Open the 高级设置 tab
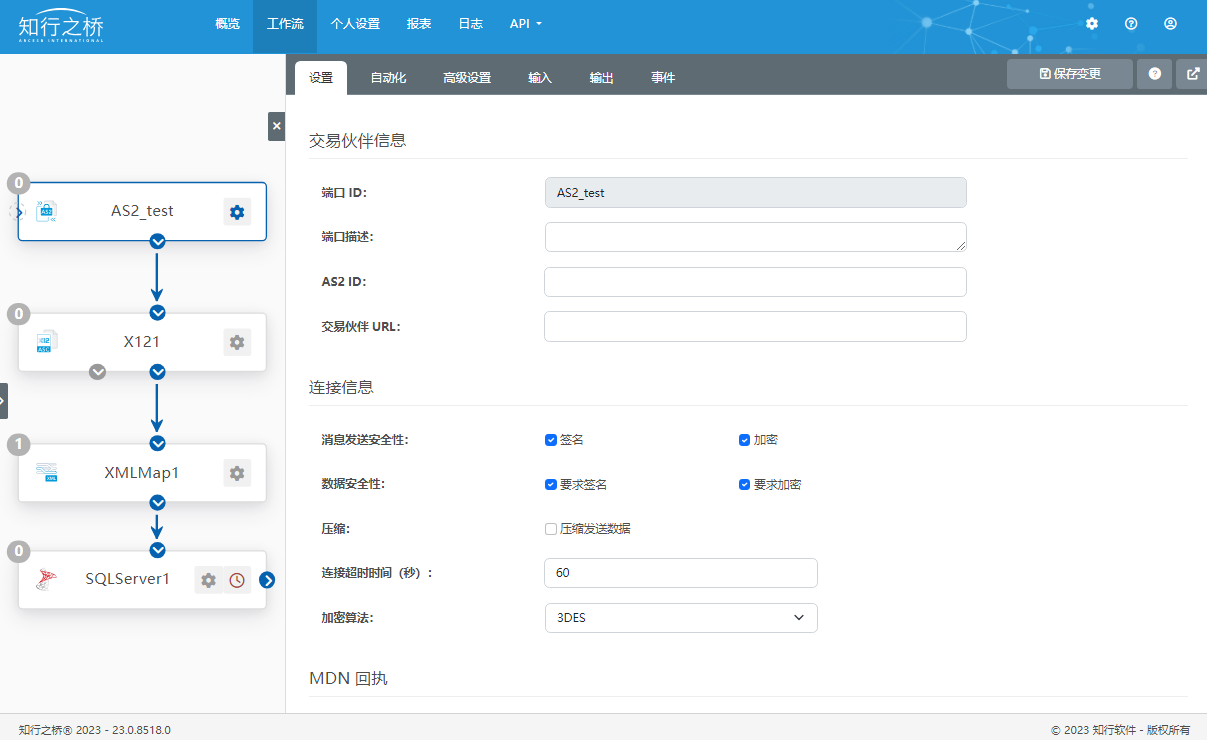1207x740 pixels. point(467,78)
